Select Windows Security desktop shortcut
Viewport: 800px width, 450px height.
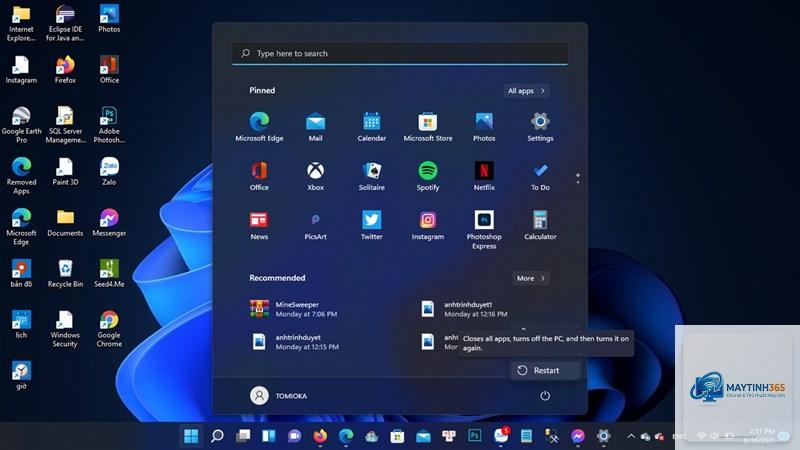(65, 329)
